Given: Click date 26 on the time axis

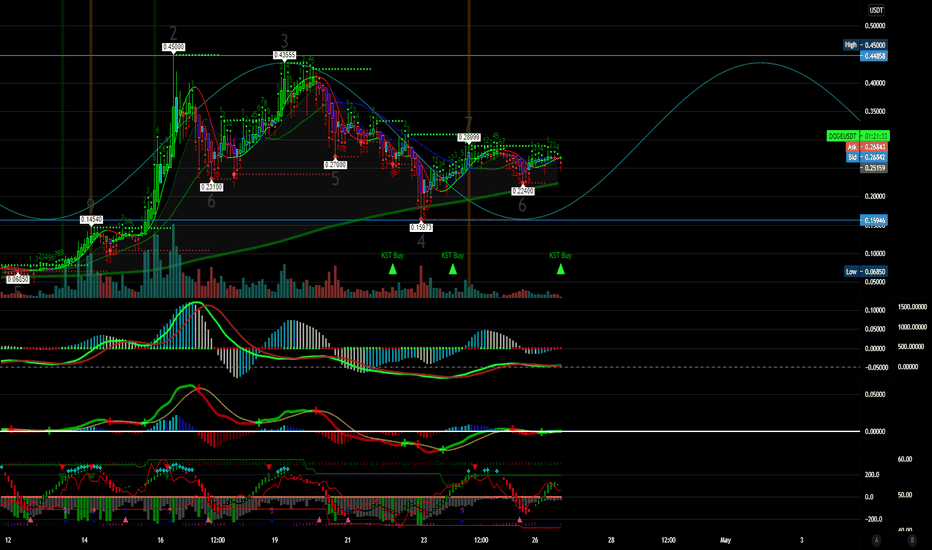Looking at the screenshot, I should [535, 540].
